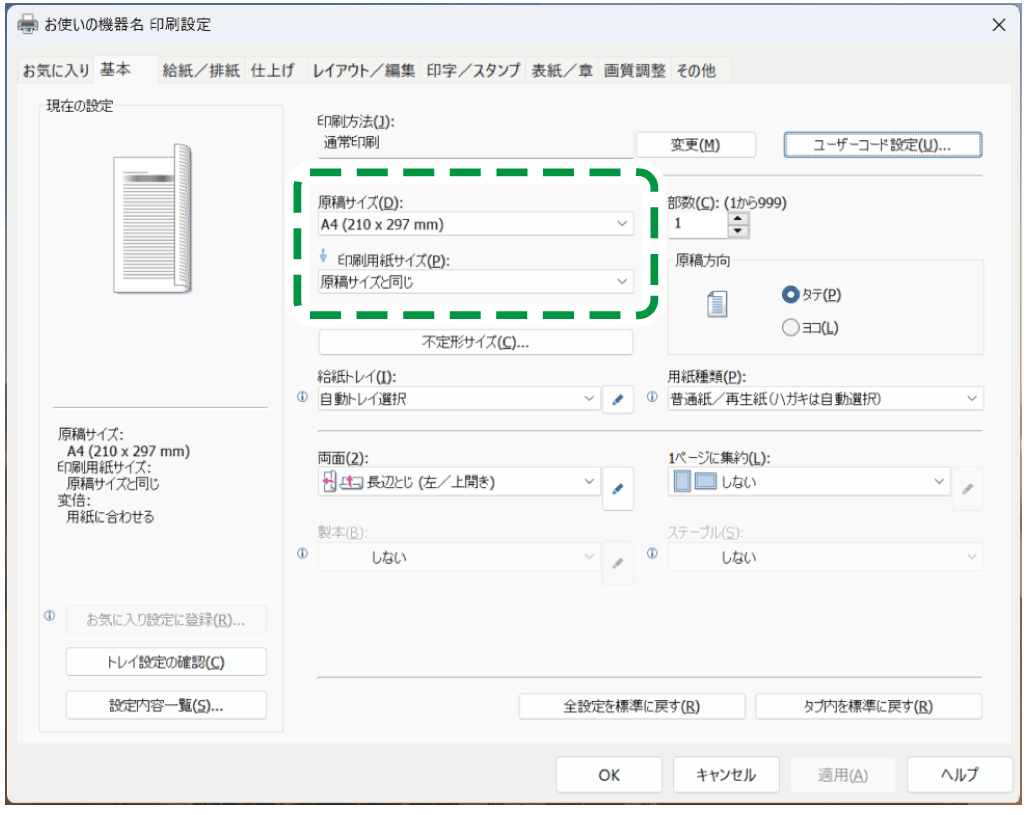Click the printer icon in the title bar
Image resolution: width=1028 pixels, height=815 pixels.
28,24
